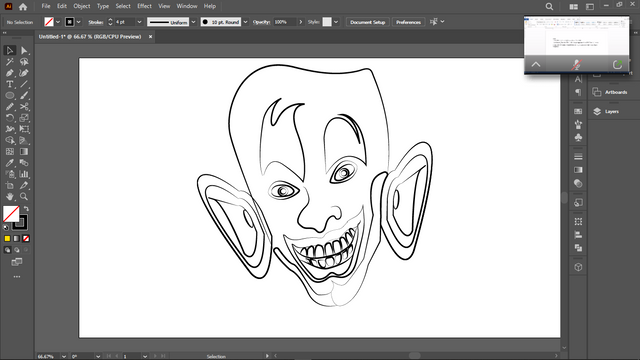This screenshot has height=360, width=640.
Task: Open the Pathfinder panel icon
Action: point(578,248)
